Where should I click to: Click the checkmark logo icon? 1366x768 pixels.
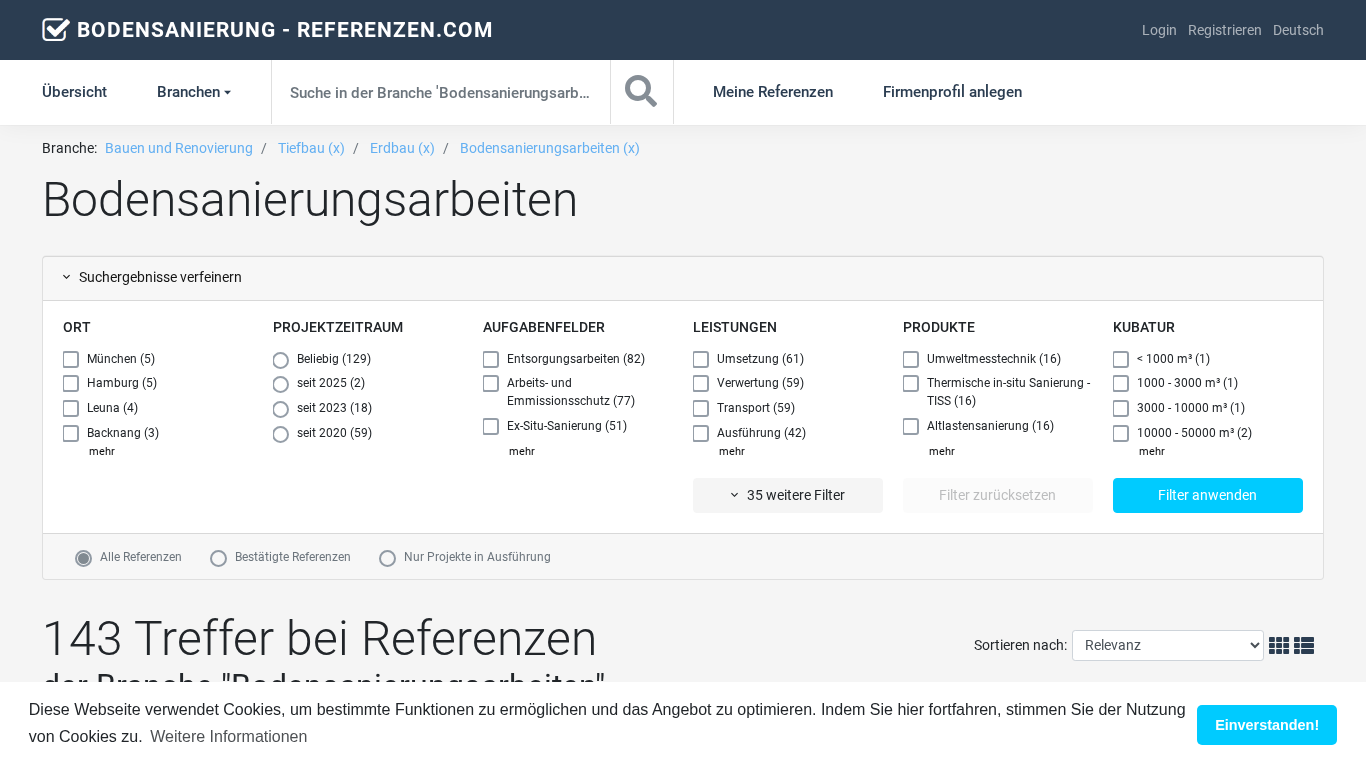56,30
